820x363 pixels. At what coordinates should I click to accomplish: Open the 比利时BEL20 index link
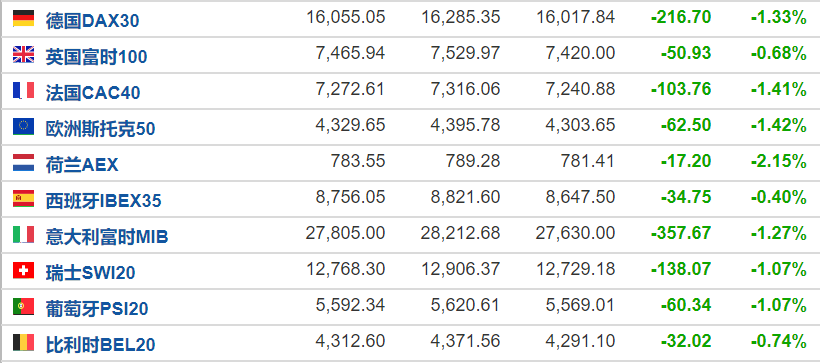pos(100,345)
